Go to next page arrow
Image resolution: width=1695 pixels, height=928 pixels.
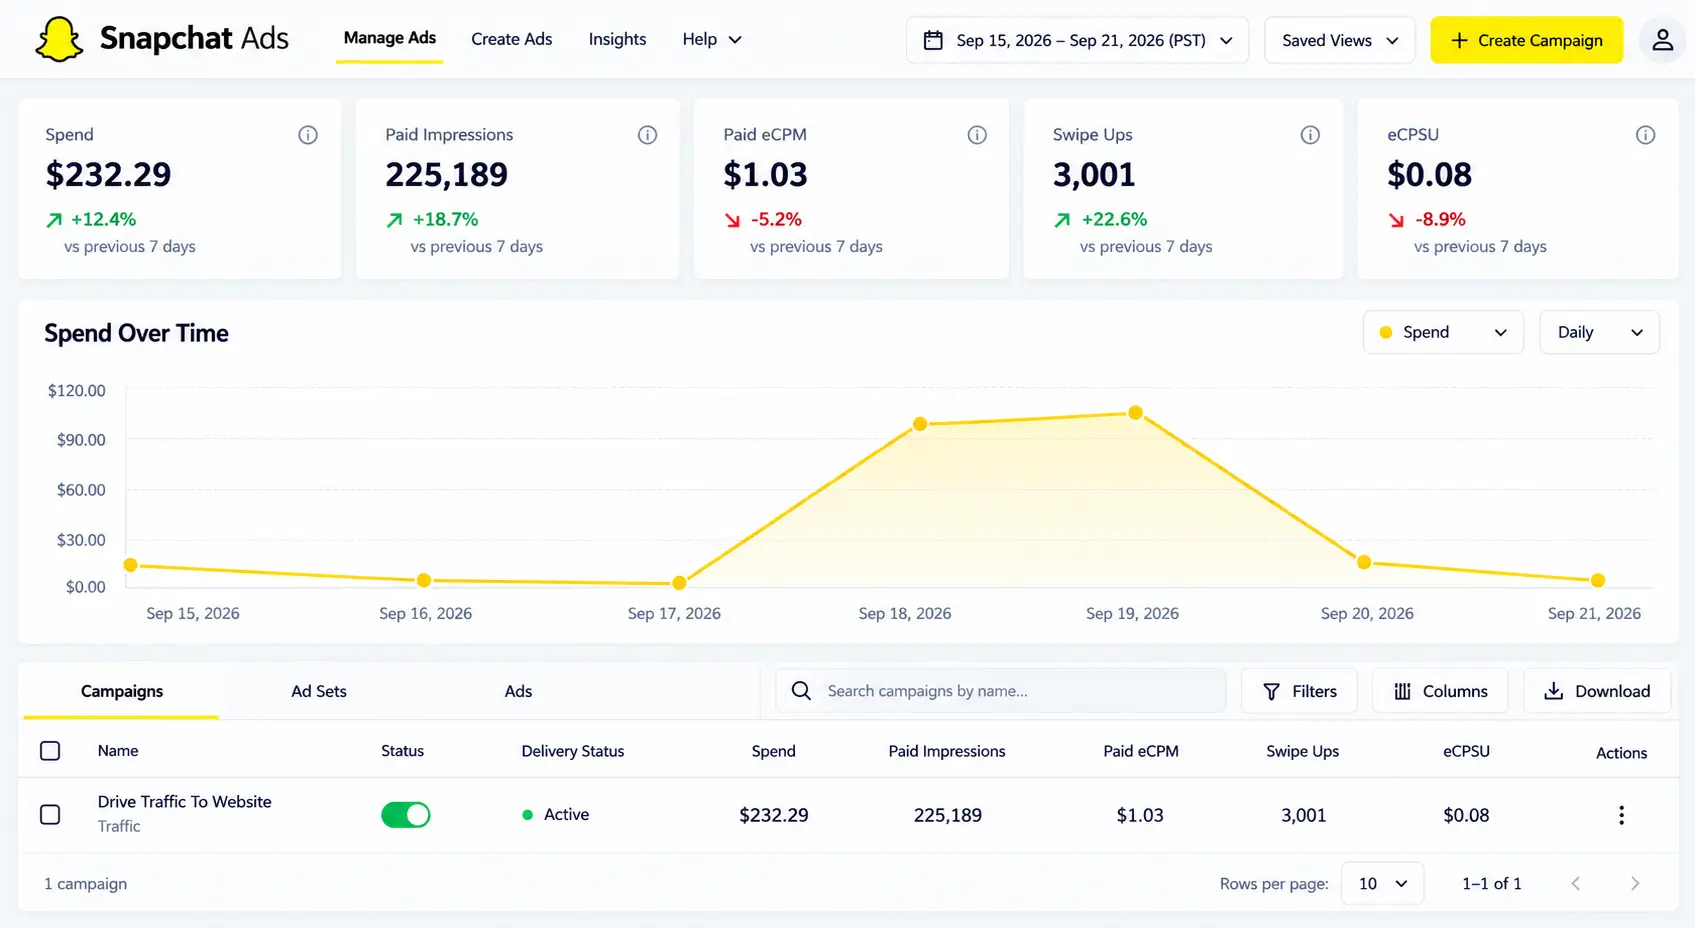point(1635,883)
